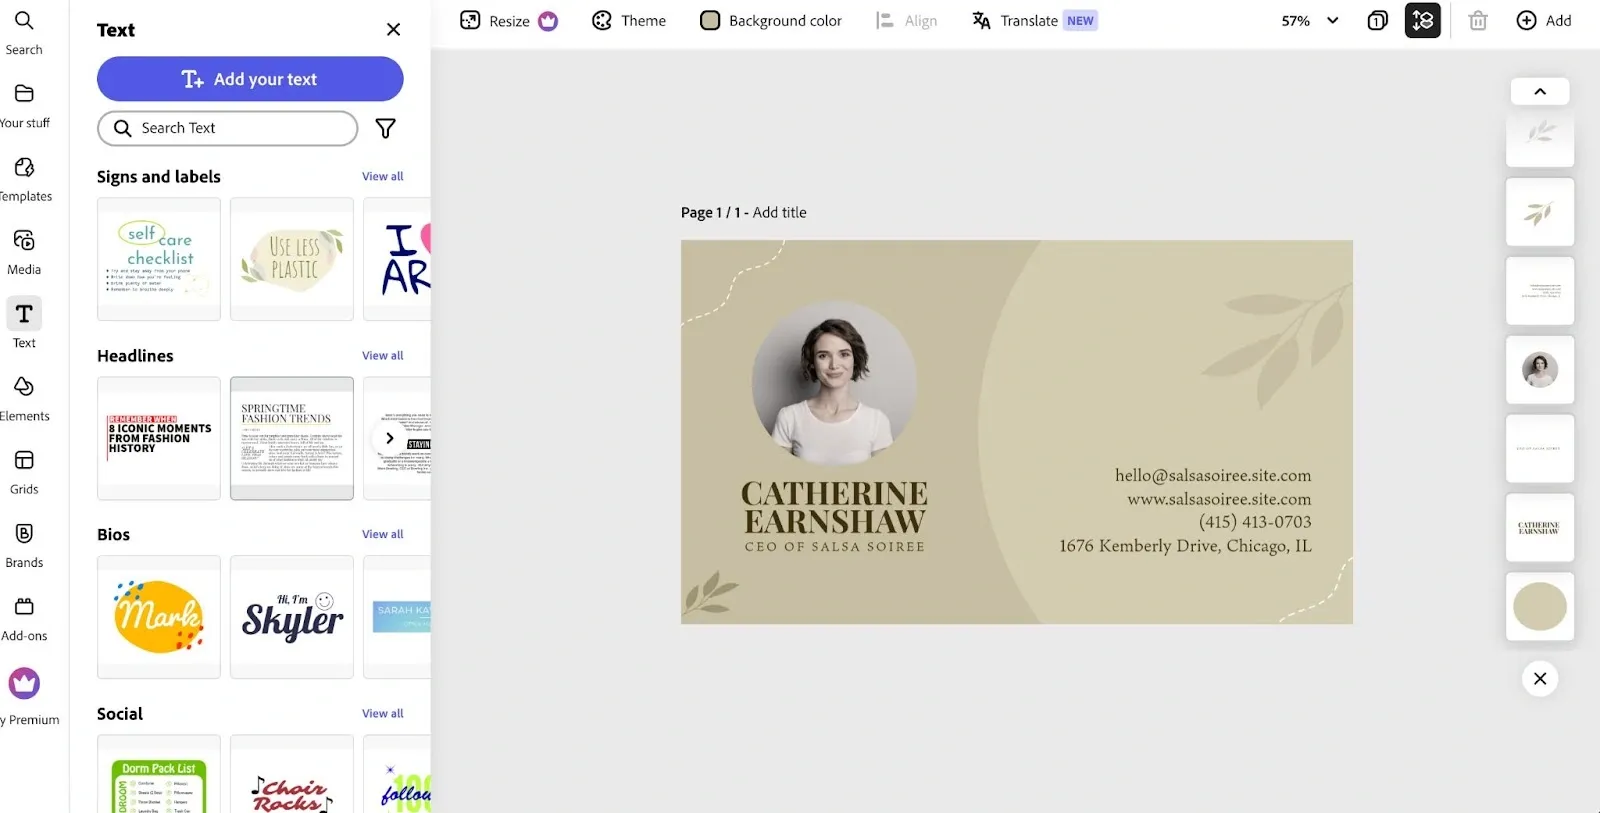
Task: Open the Translate feature
Action: coord(1035,21)
